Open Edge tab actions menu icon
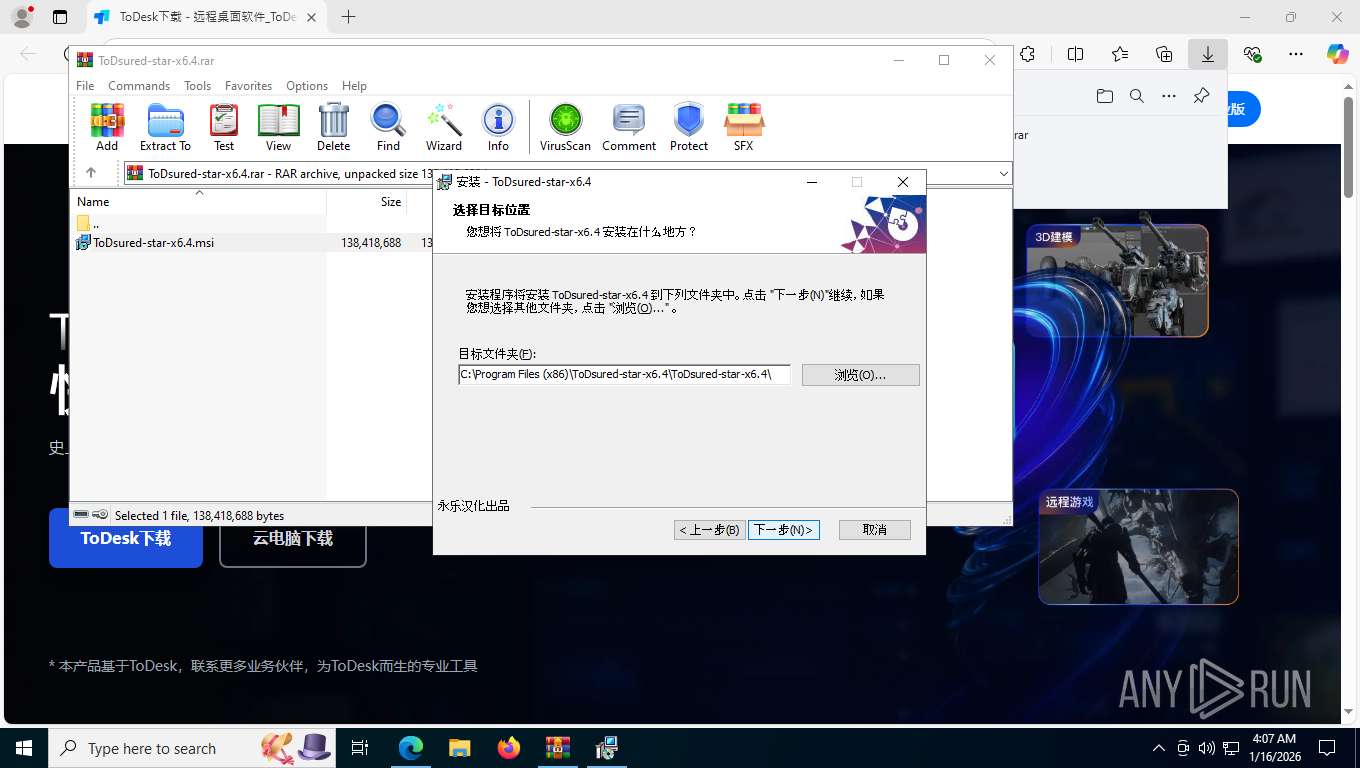 pos(60,17)
